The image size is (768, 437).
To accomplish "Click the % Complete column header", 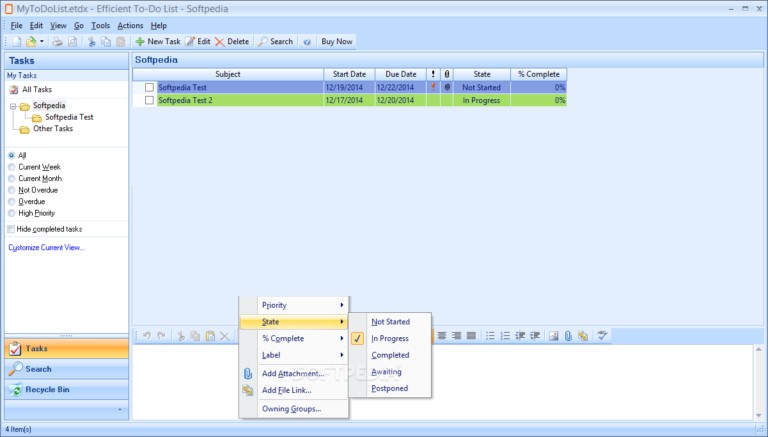I will pyautogui.click(x=539, y=74).
